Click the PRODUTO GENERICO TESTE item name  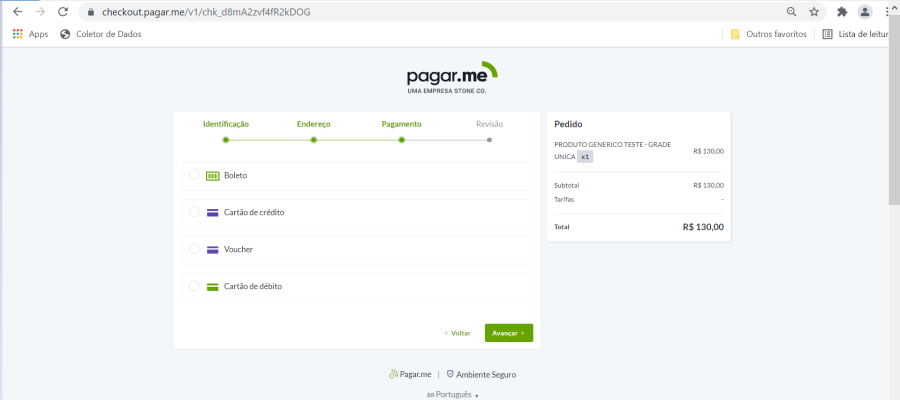point(612,150)
